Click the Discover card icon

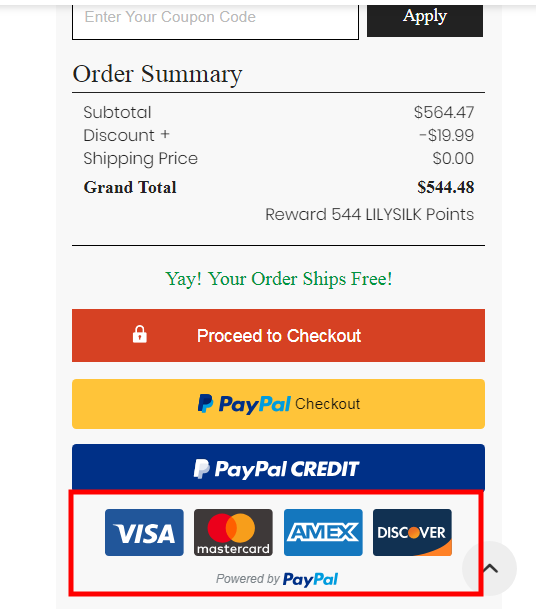tap(412, 532)
